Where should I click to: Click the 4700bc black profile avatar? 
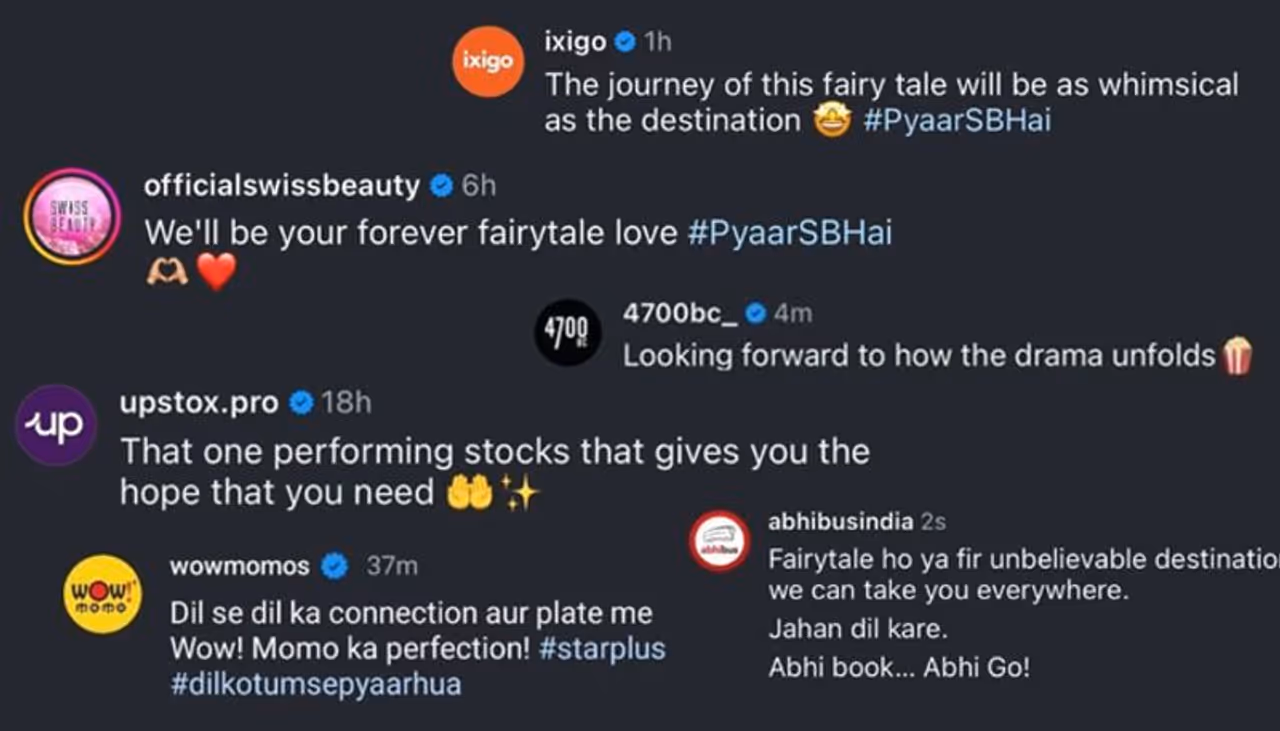click(x=568, y=332)
